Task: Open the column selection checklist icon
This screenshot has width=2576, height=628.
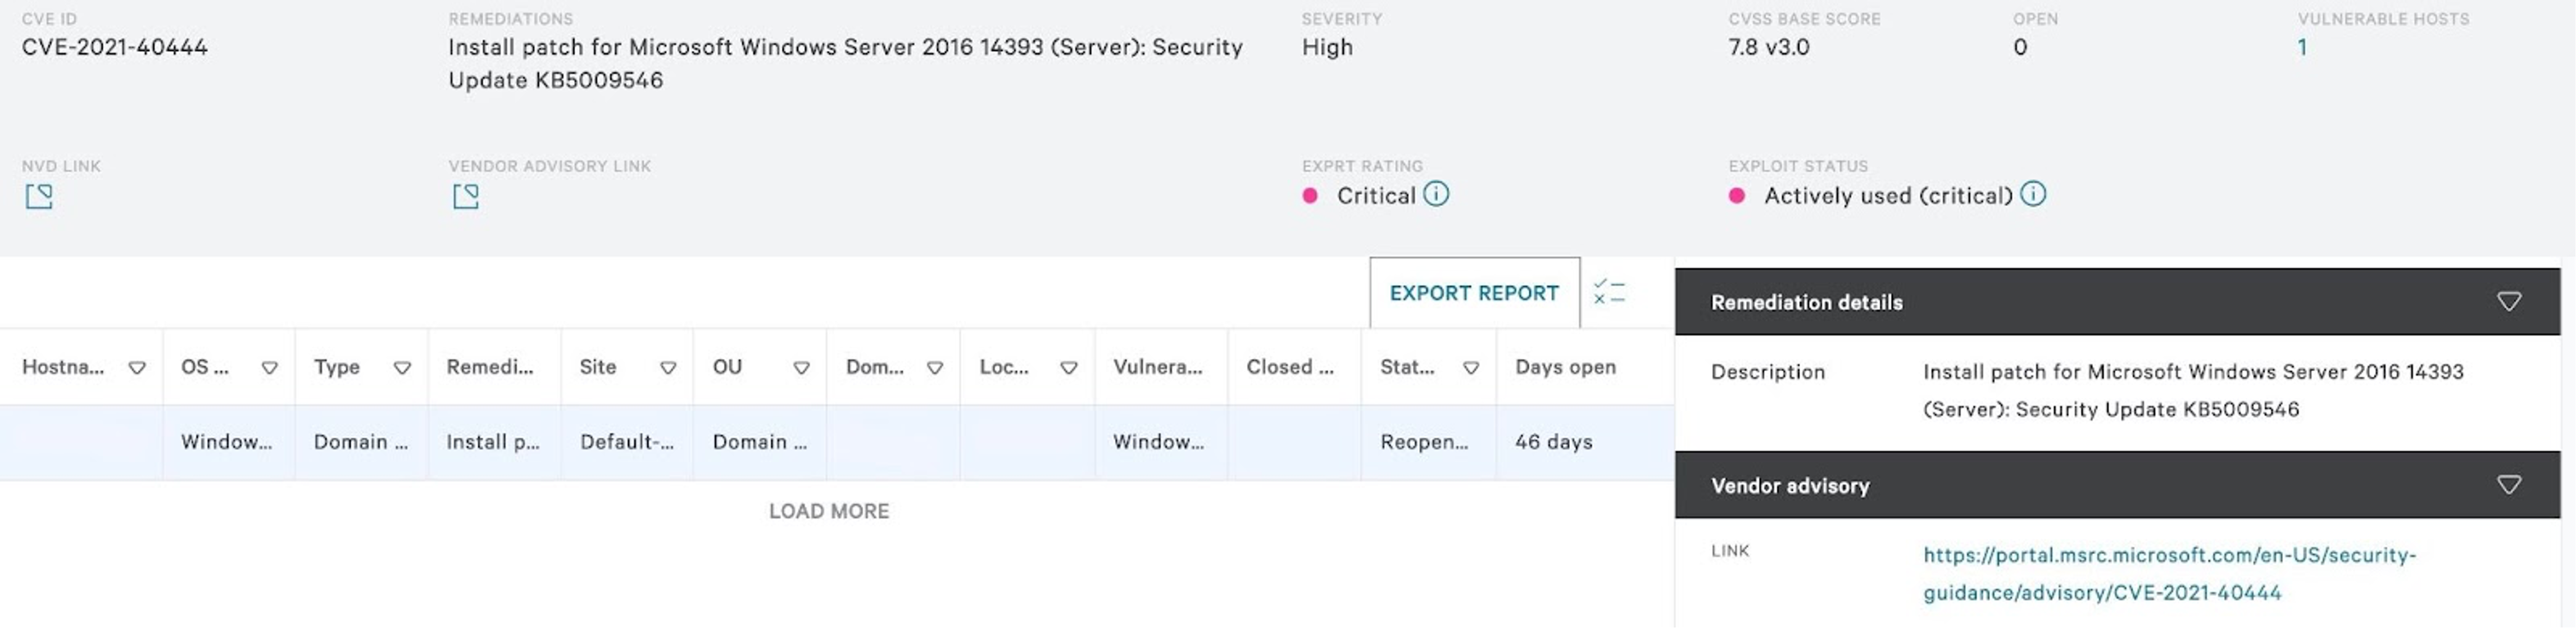Action: (x=1609, y=292)
